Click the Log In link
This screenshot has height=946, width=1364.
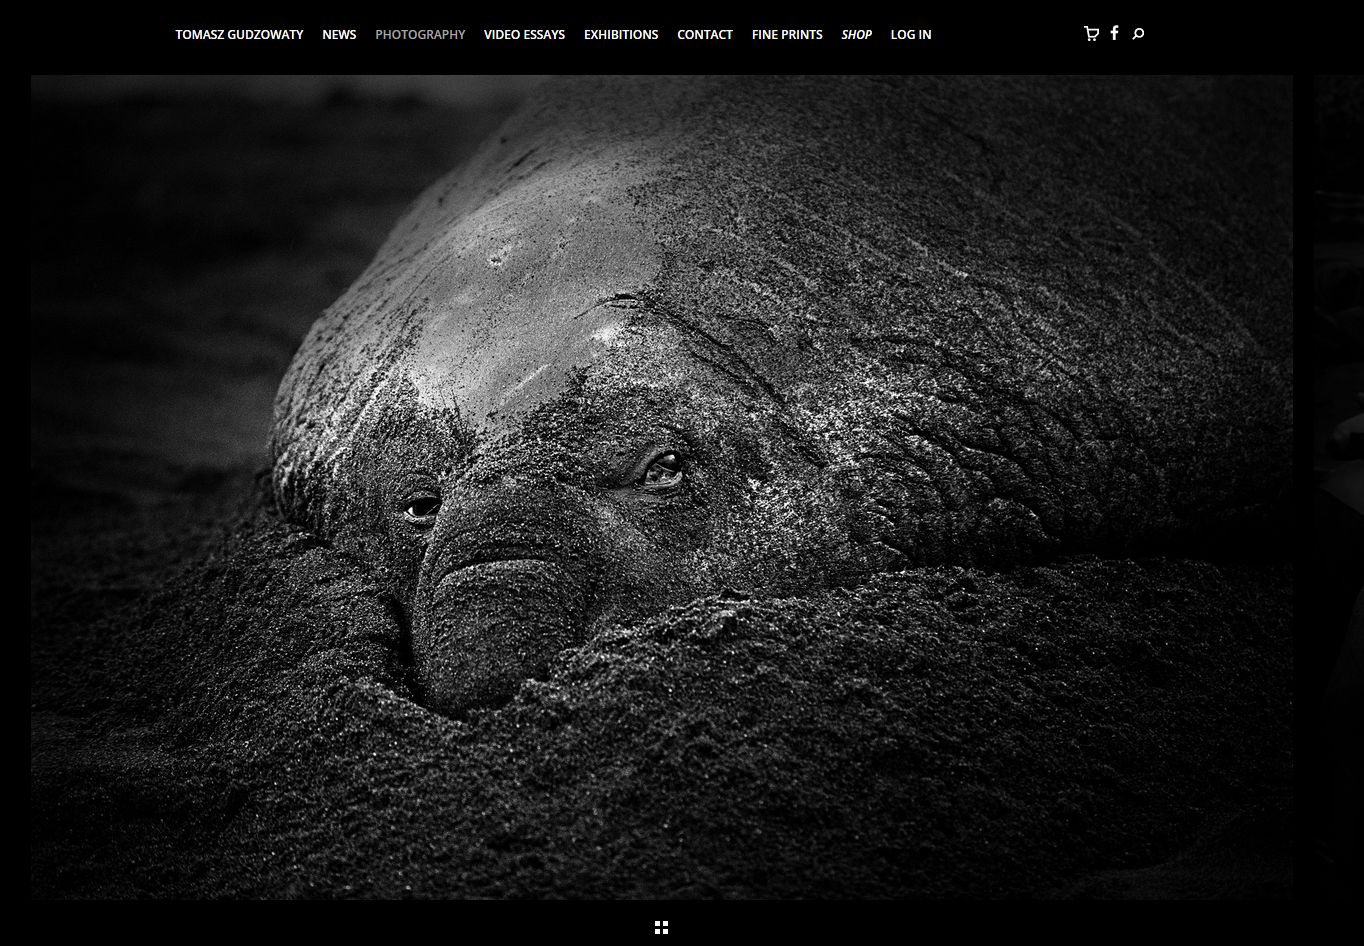click(x=911, y=34)
